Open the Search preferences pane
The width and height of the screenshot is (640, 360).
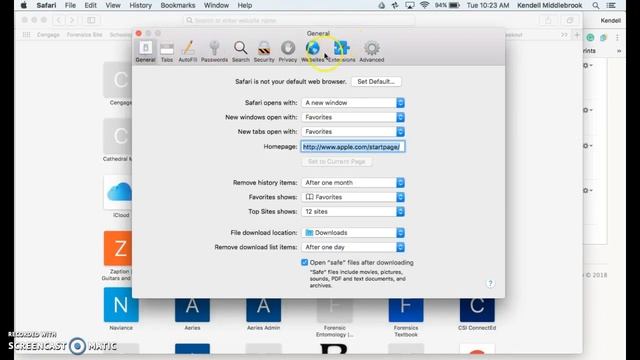[240, 51]
